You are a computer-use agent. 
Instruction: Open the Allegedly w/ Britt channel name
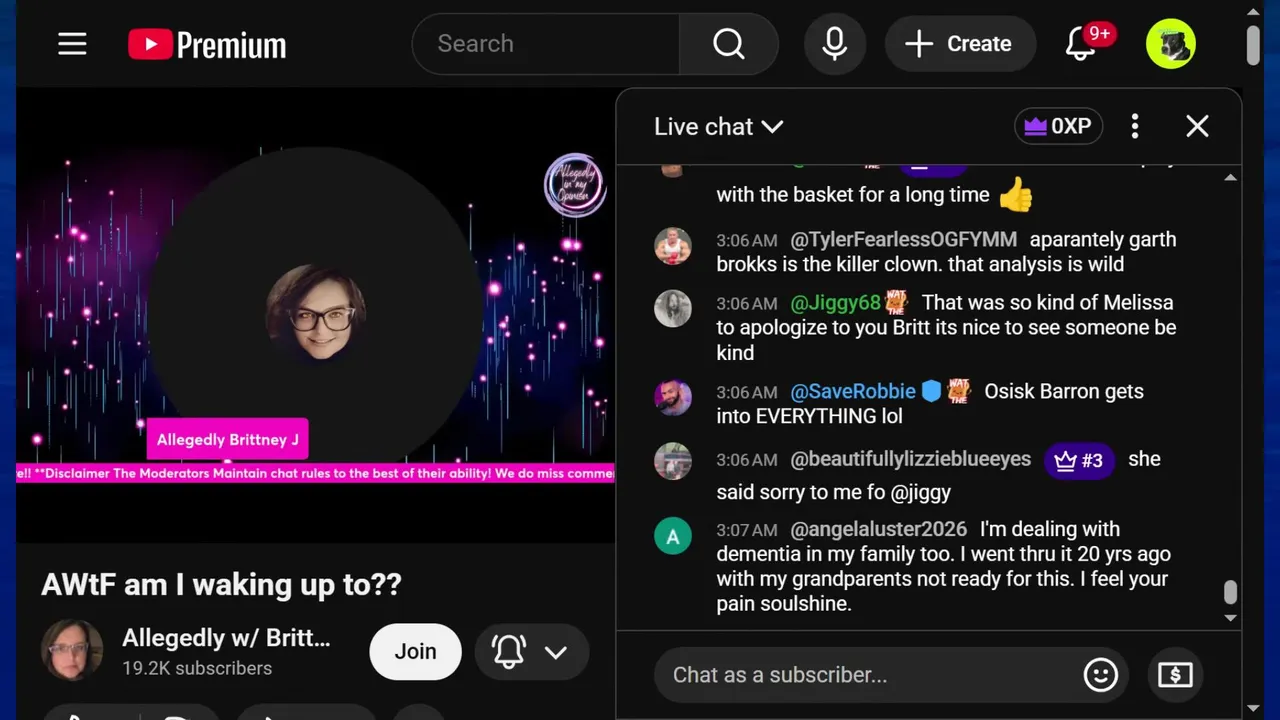coord(226,638)
